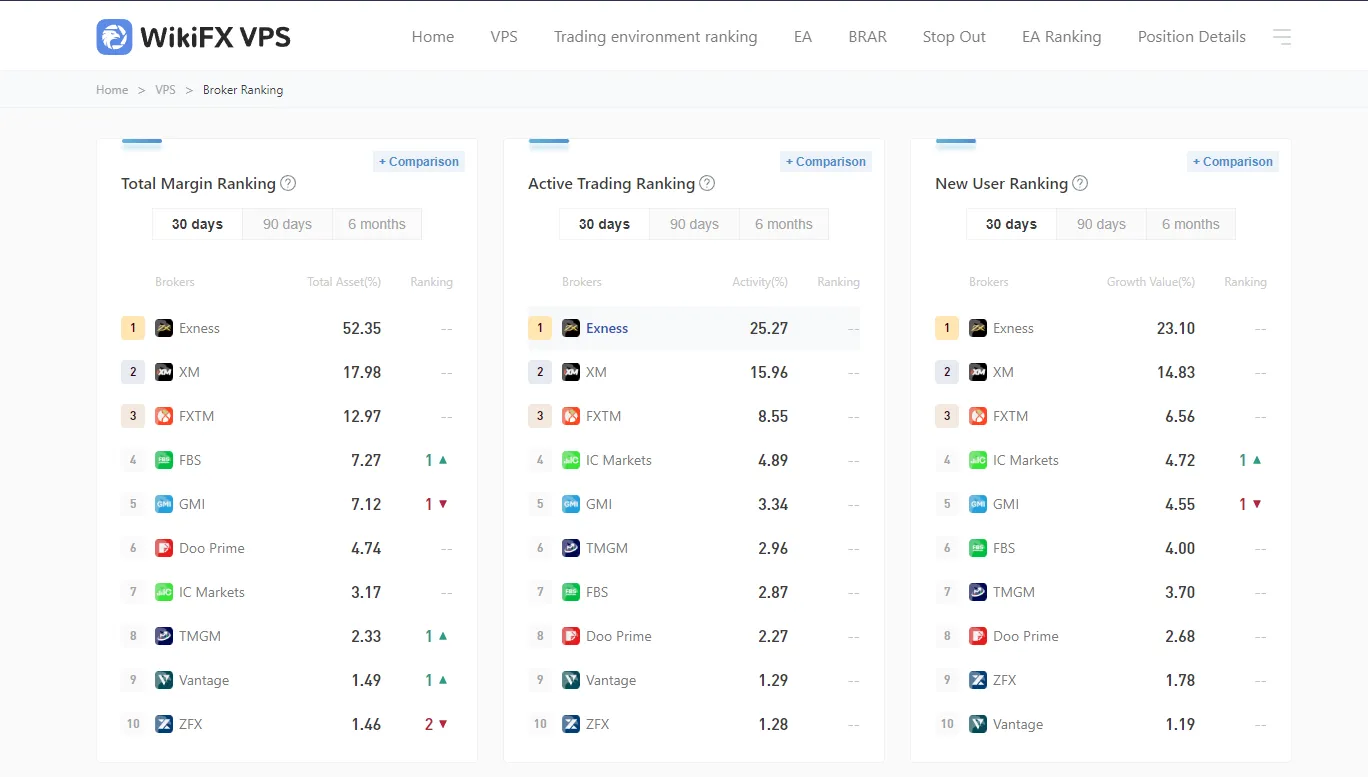Select 90 days tab in Total Margin Ranking
This screenshot has height=777, width=1368.
(x=287, y=224)
